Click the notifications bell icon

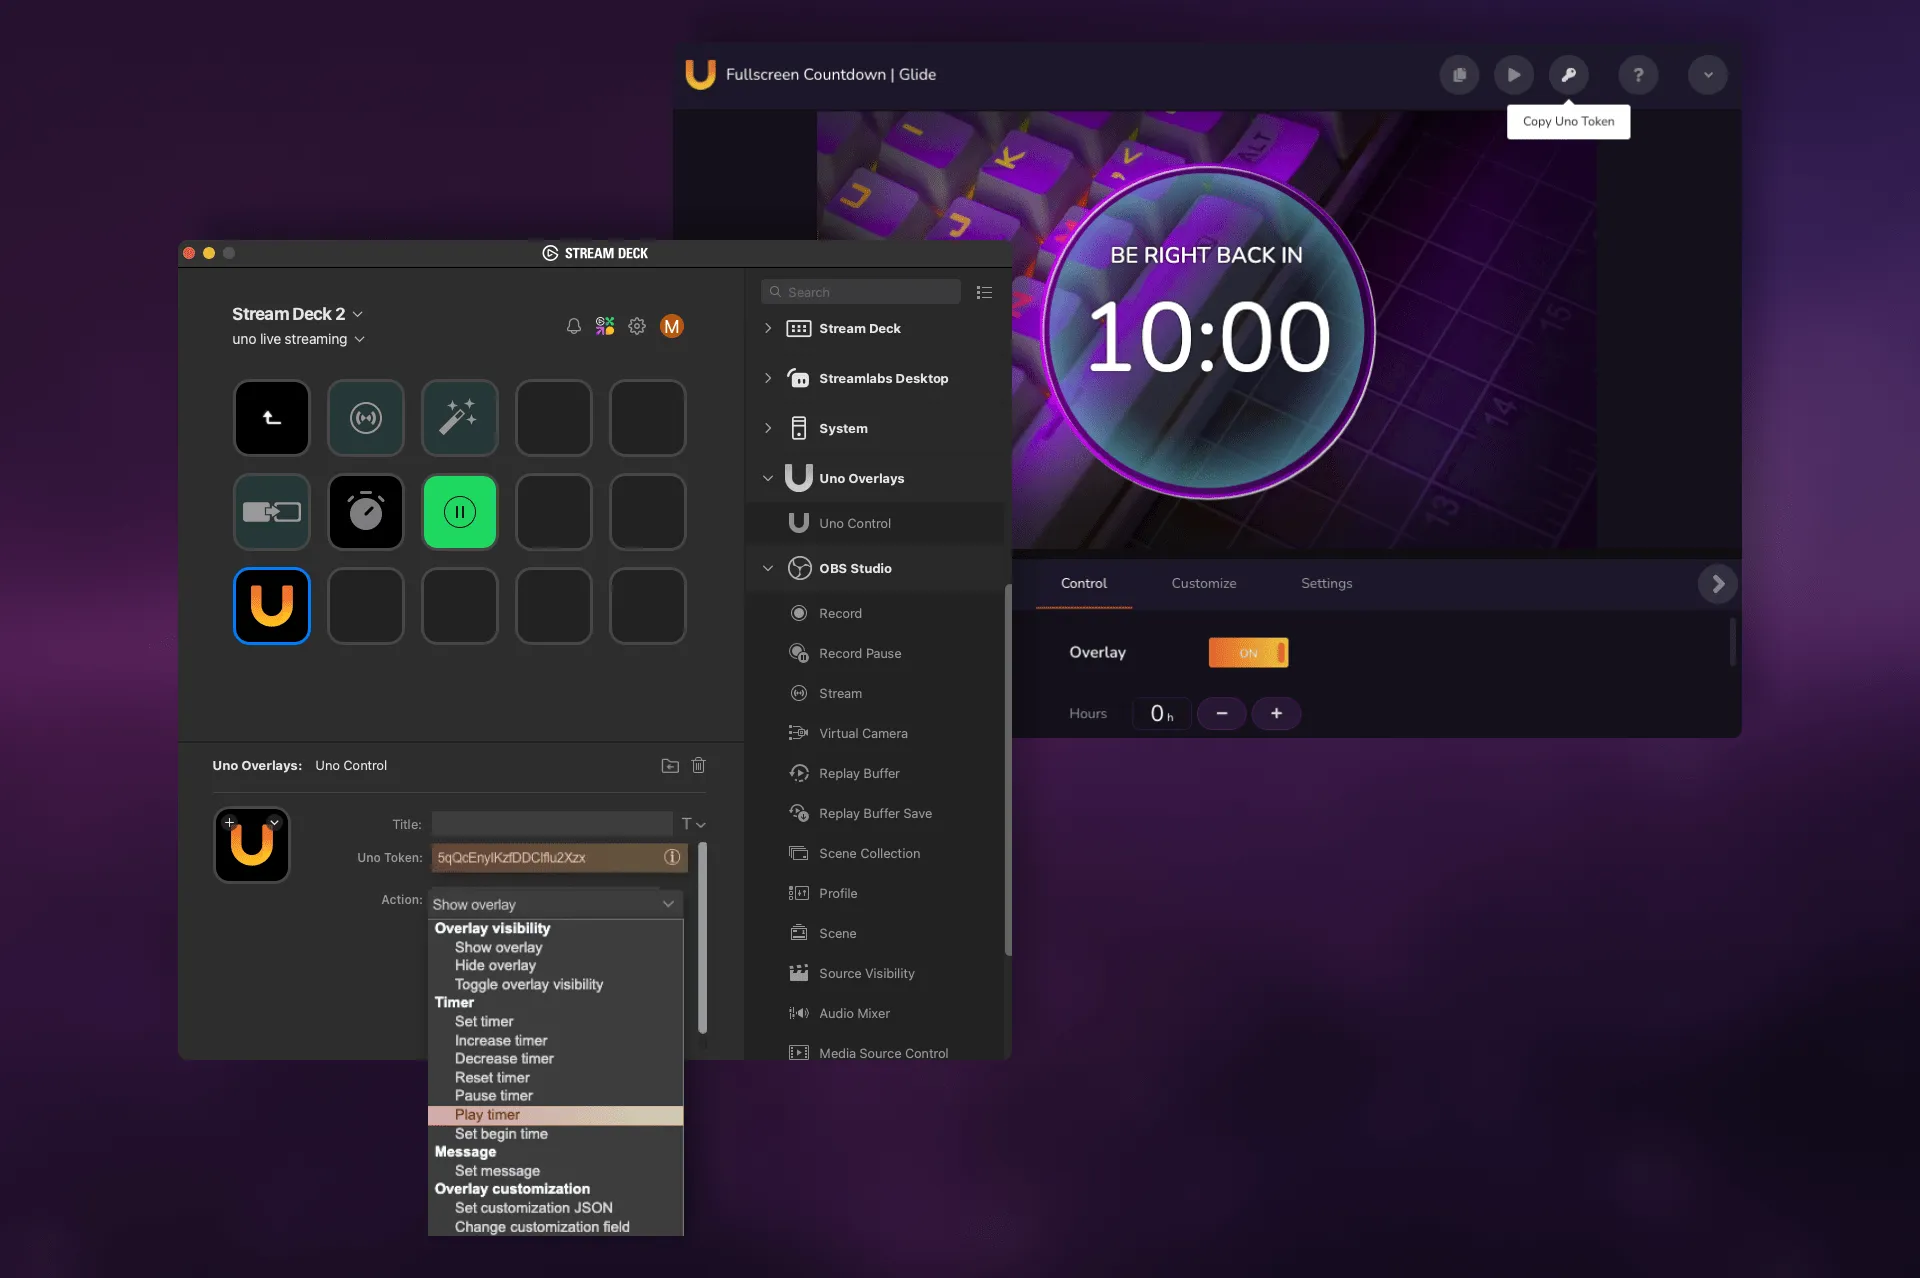click(x=573, y=326)
